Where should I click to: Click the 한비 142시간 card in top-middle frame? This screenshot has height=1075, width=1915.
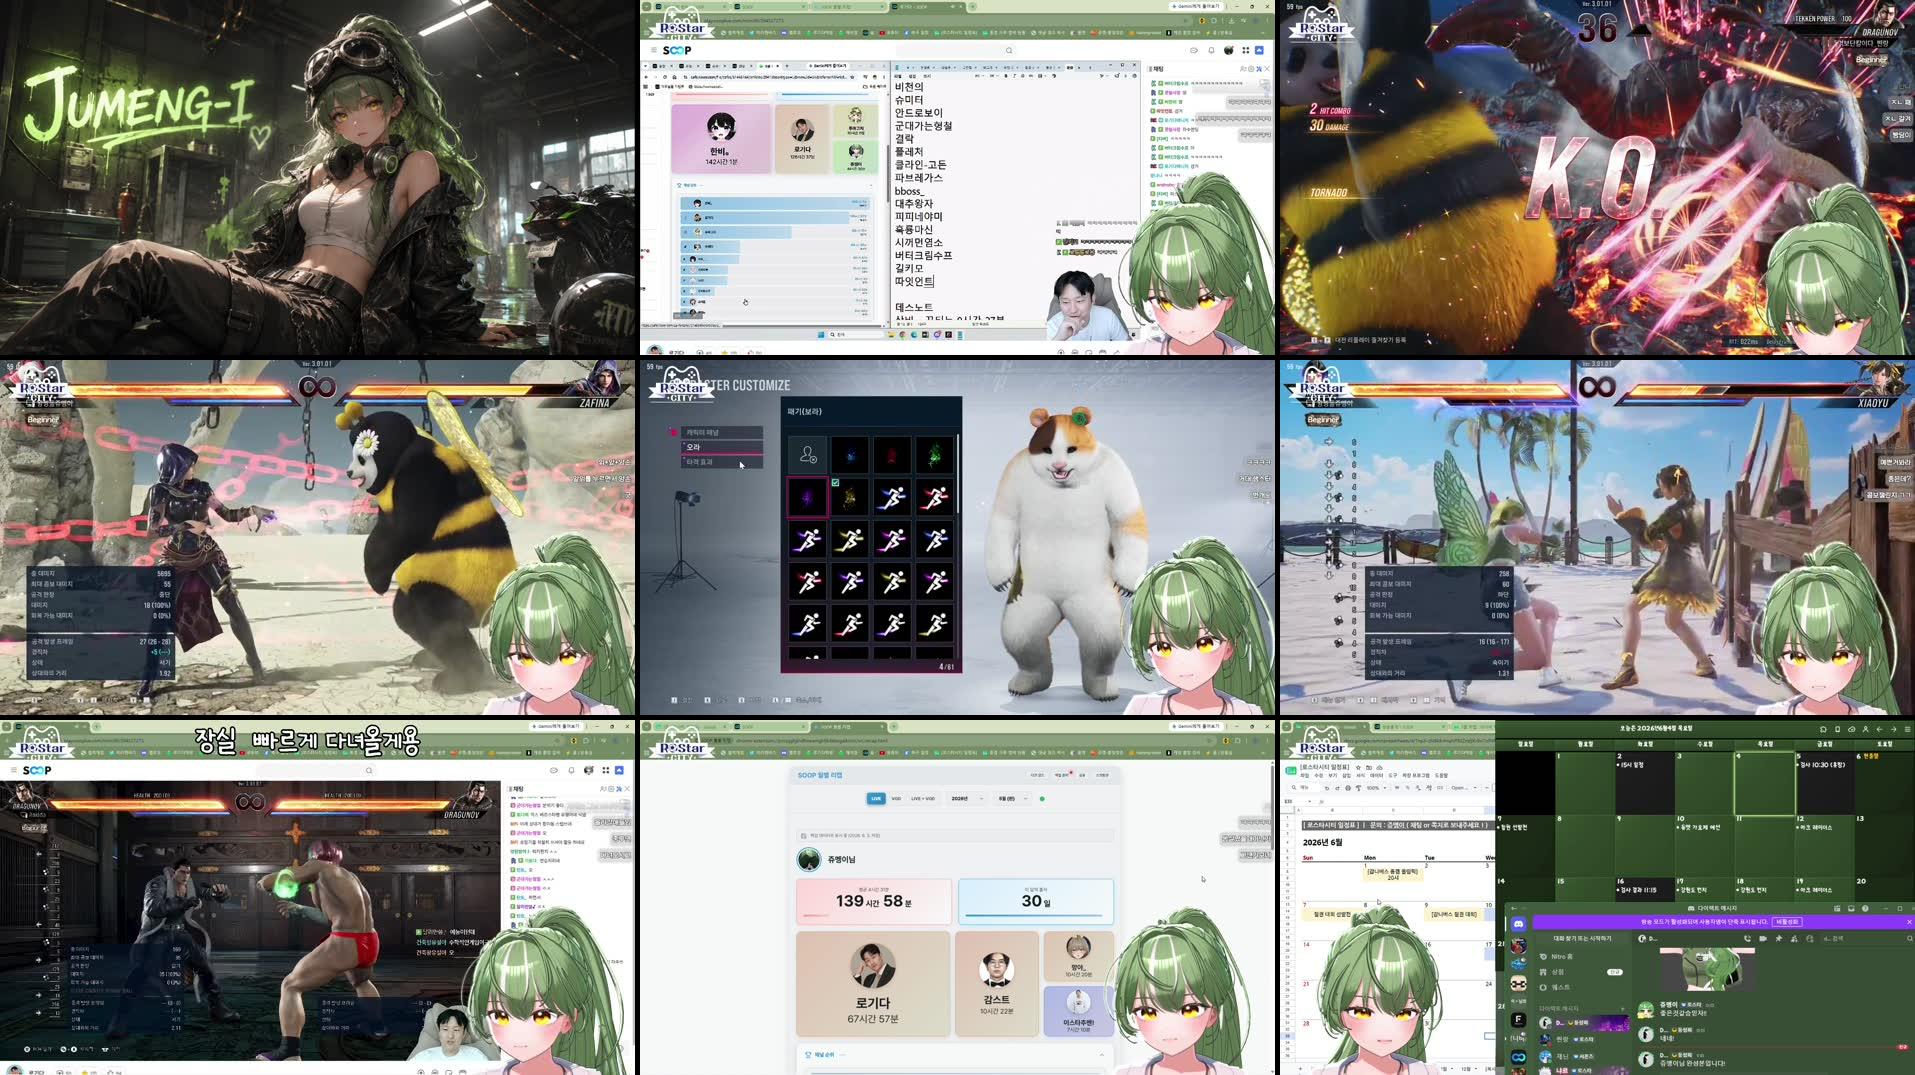[721, 138]
